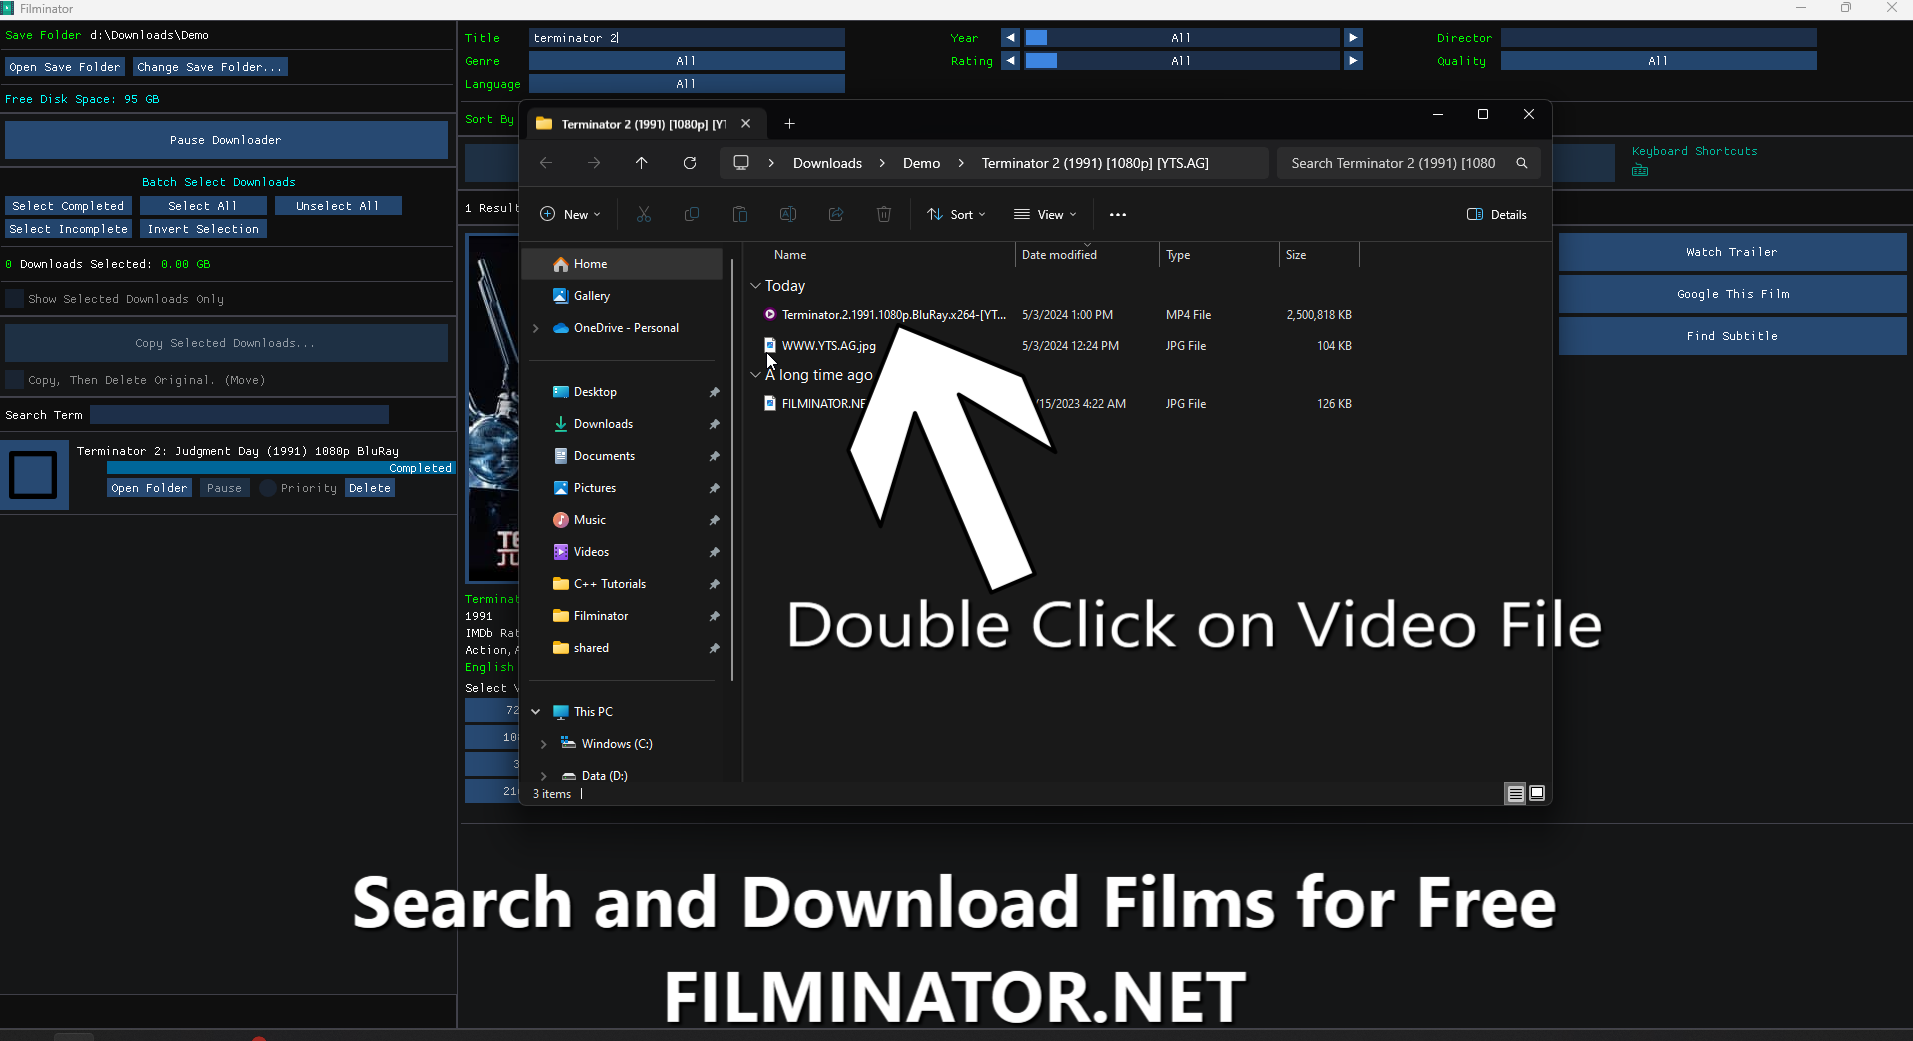Click the PC icon in address bar
The width and height of the screenshot is (1913, 1041).
tap(741, 163)
